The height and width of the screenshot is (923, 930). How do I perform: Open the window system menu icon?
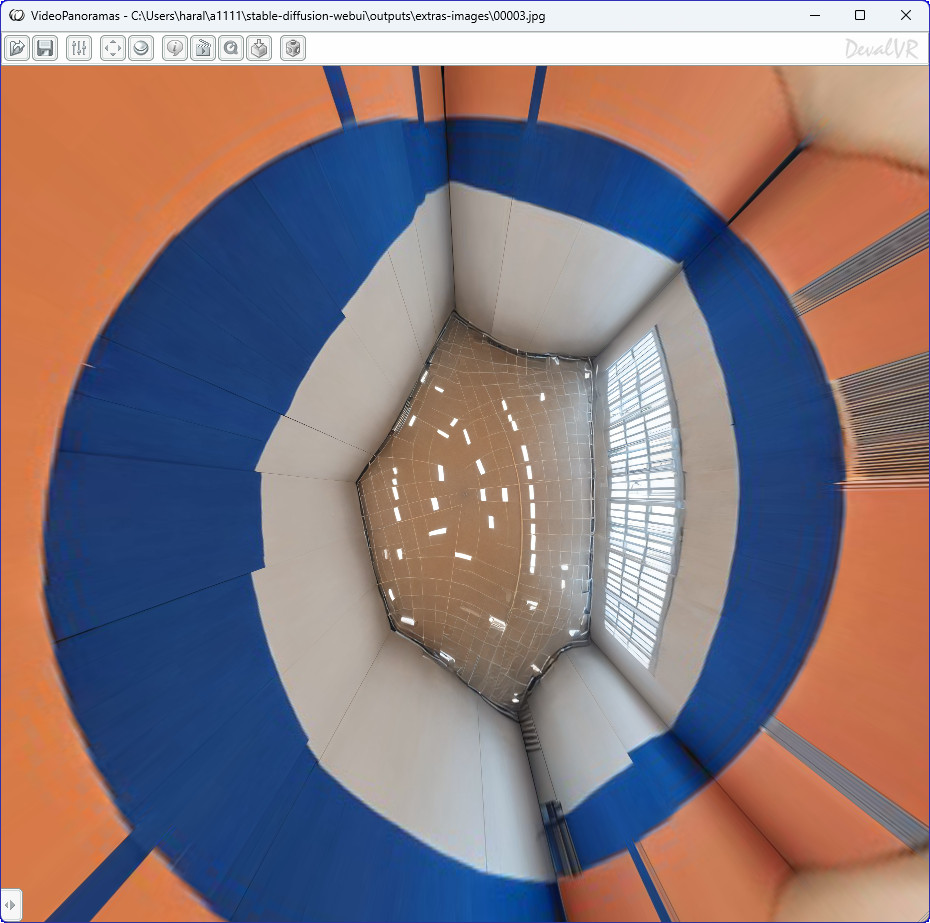coord(16,16)
